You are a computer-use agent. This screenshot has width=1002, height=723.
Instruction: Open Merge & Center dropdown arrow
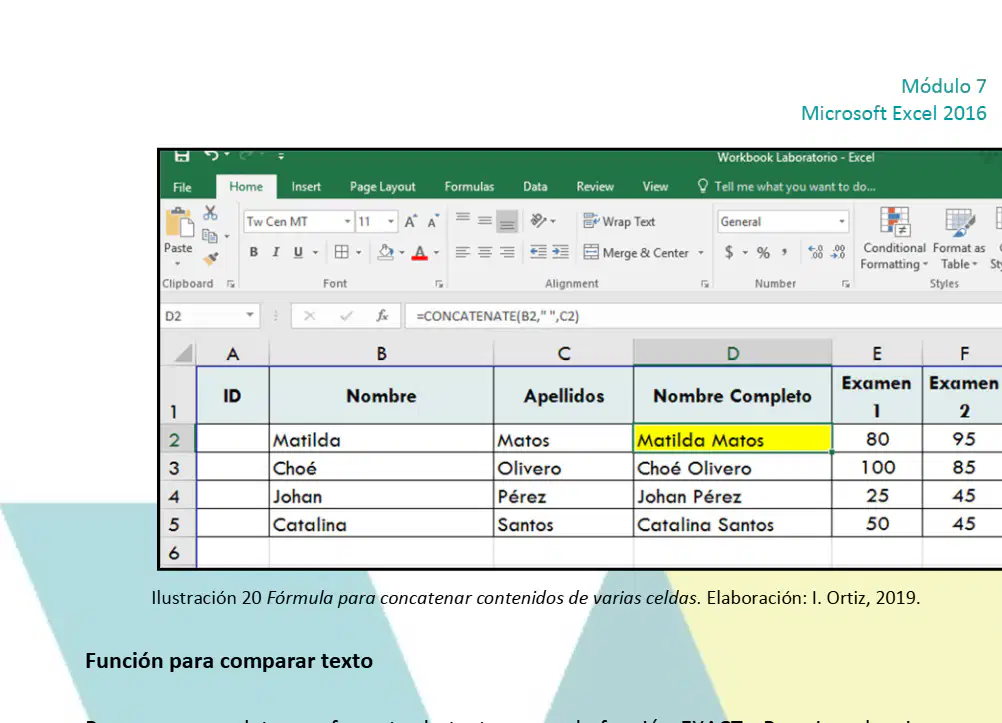click(x=701, y=253)
